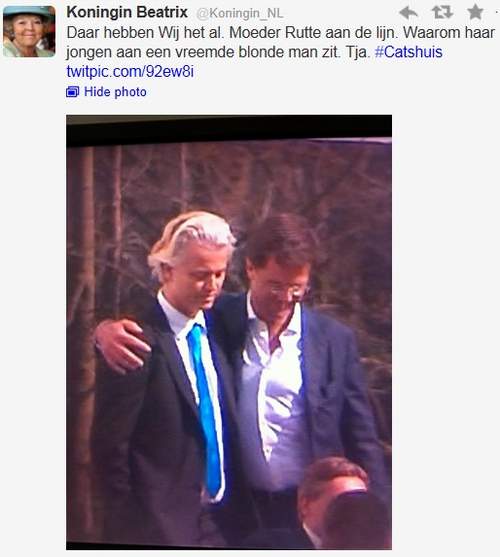The image size is (500, 557).
Task: Reply to the Koningin Beatrix tweet
Action: (x=408, y=13)
